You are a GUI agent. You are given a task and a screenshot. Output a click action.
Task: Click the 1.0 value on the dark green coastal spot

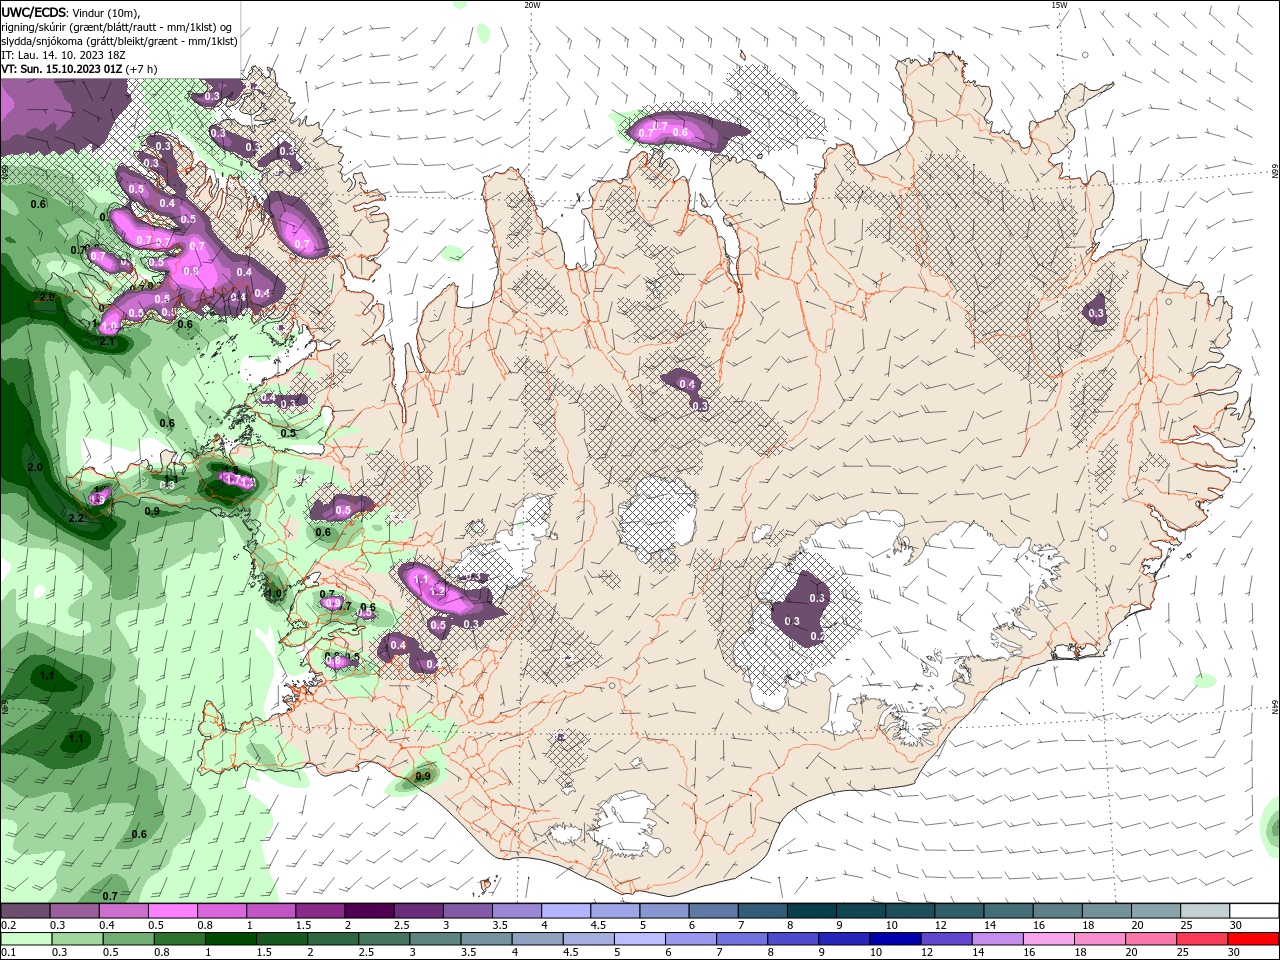point(274,593)
